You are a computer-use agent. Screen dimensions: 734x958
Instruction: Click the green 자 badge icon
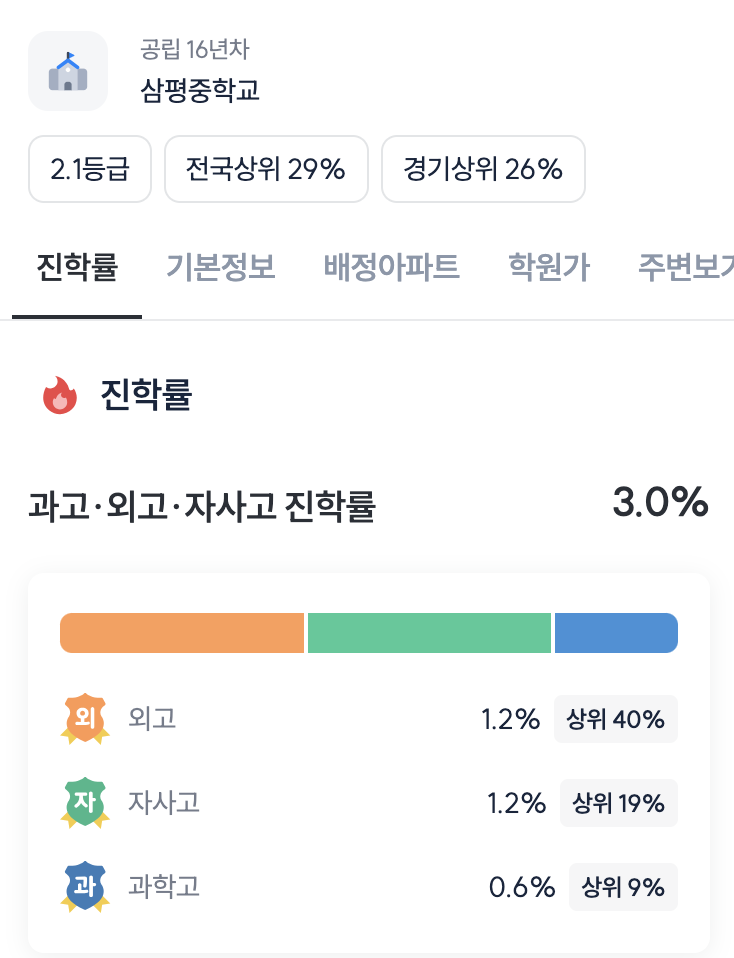(83, 803)
